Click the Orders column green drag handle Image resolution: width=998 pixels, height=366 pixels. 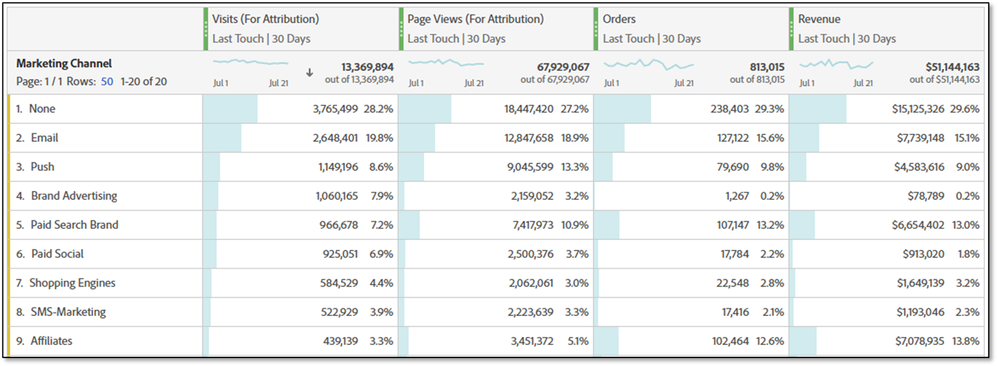point(596,29)
